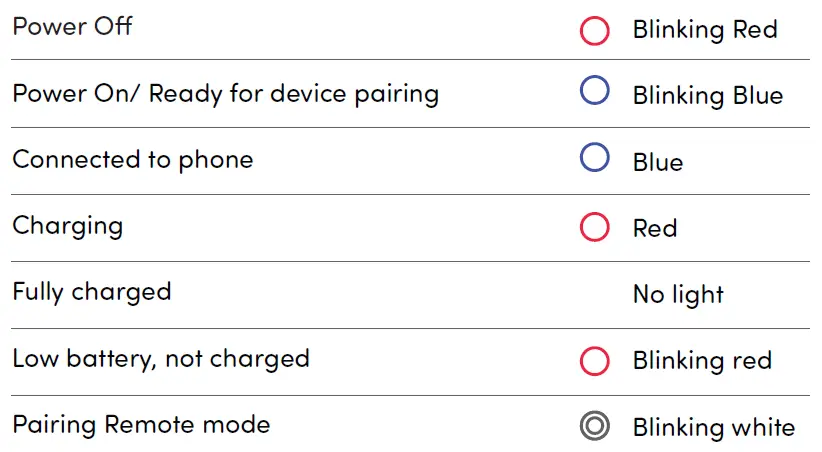Viewport: 822px width, 452px height.
Task: Click "Blue" text in Connected to phone row
Action: tap(658, 163)
